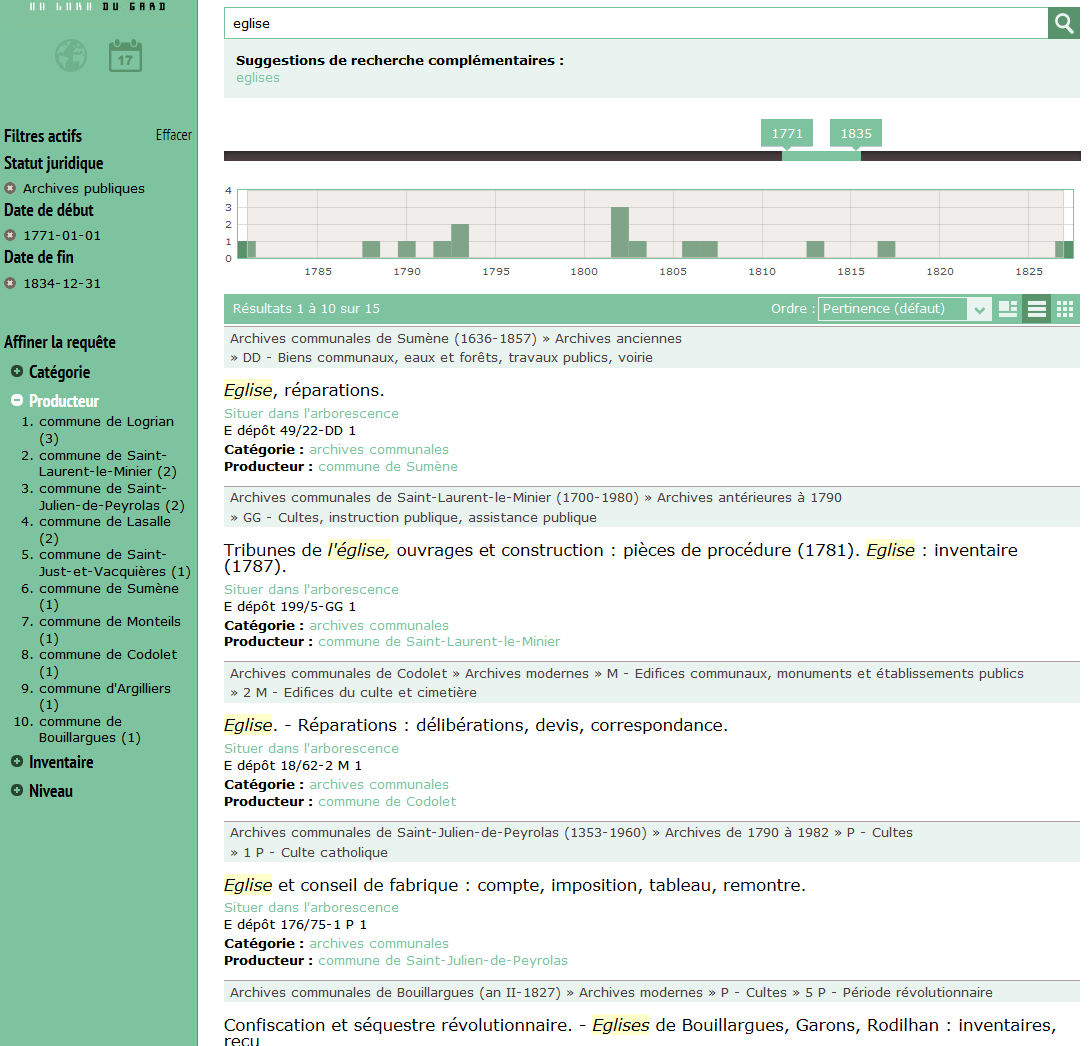
Task: Filter by commune de Logrian producer
Action: point(106,422)
